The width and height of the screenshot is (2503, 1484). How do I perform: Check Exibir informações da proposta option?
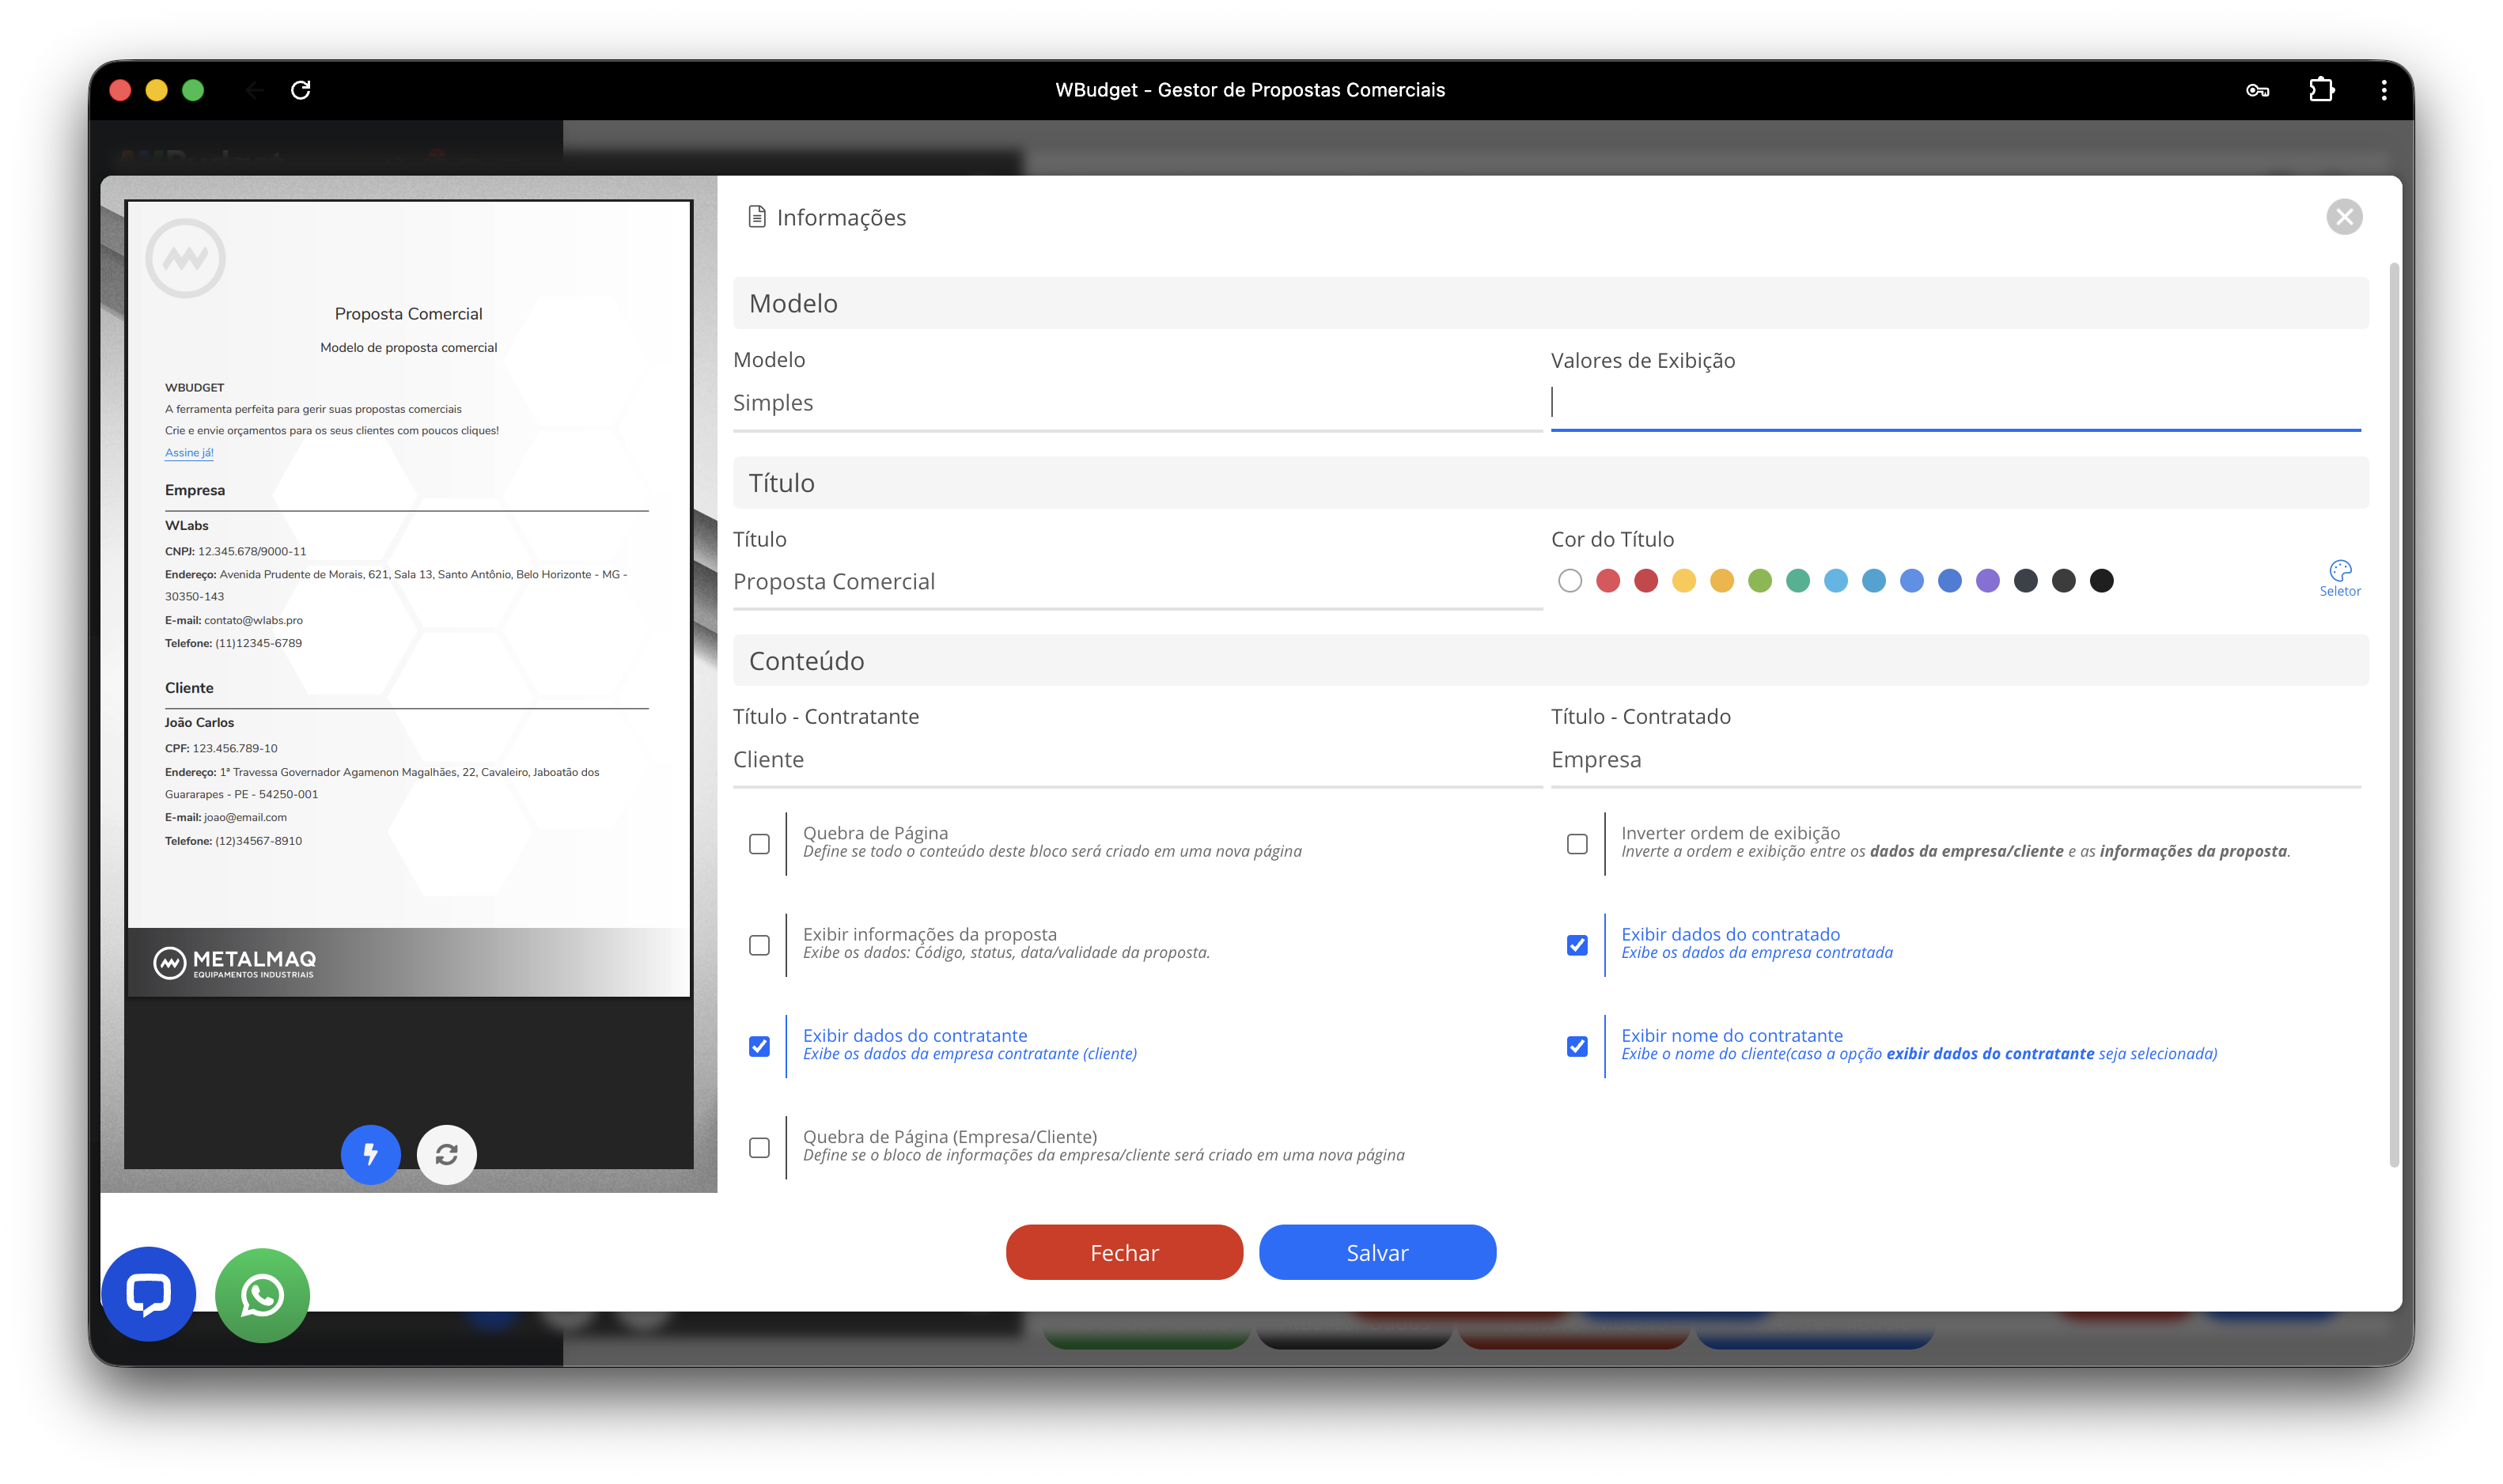[759, 945]
